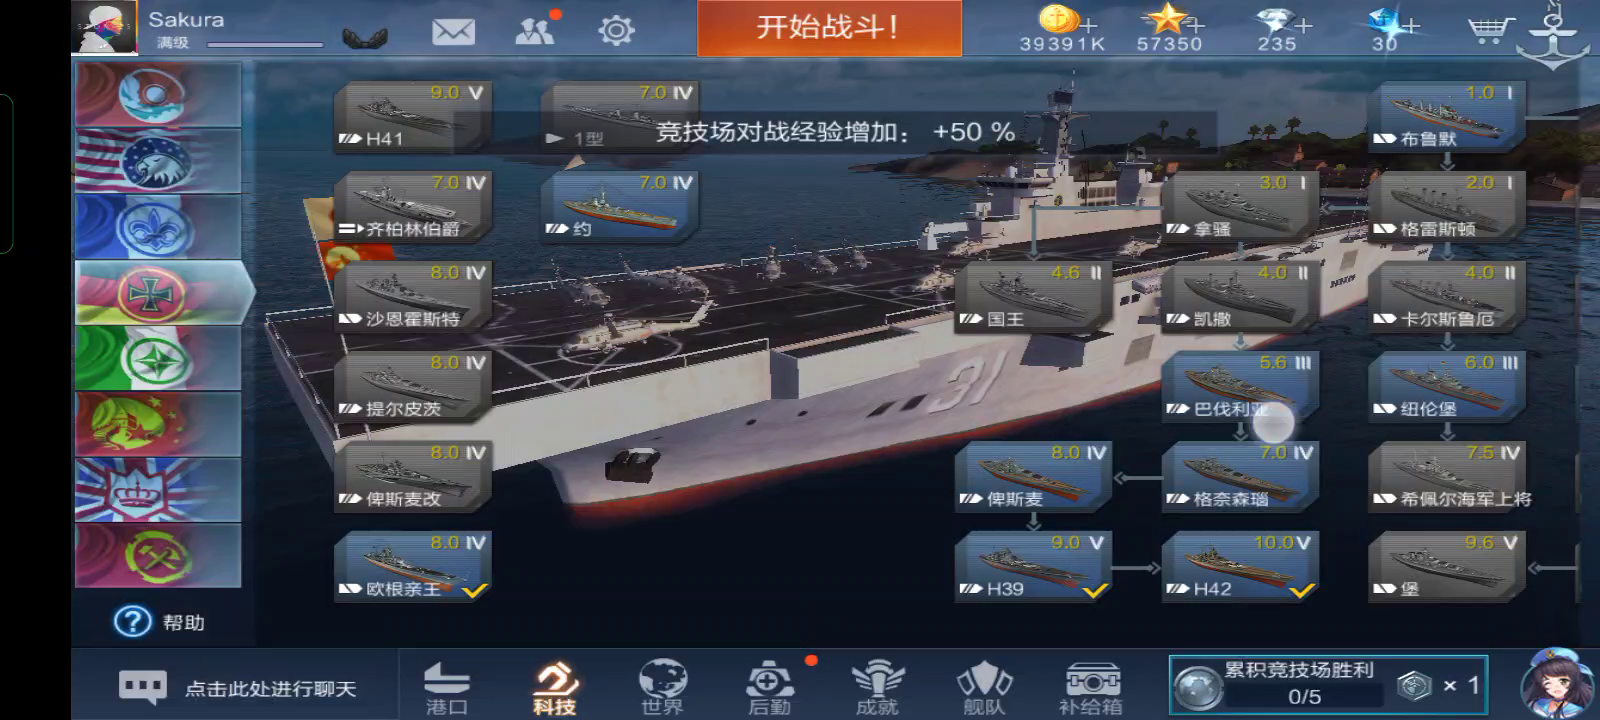Screen dimensions: 1600x720
Task: Open the mail envelope icon
Action: pos(453,32)
